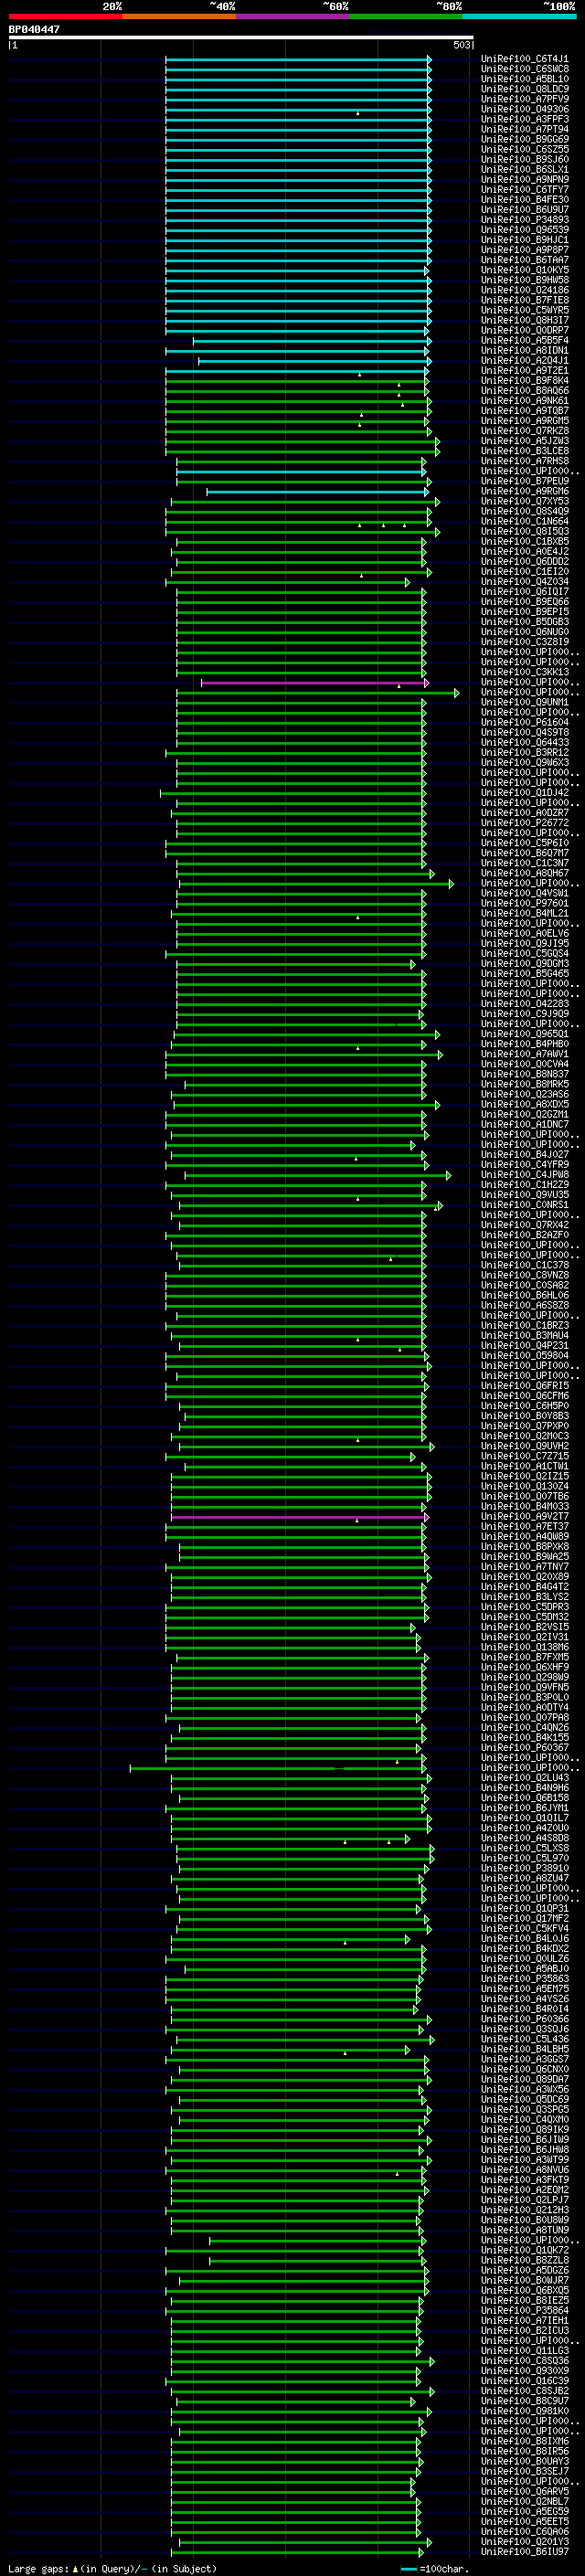Click the green alignment bar for UniRef100_Q4Z034
Screen dimensions: 585x2576
287,582
